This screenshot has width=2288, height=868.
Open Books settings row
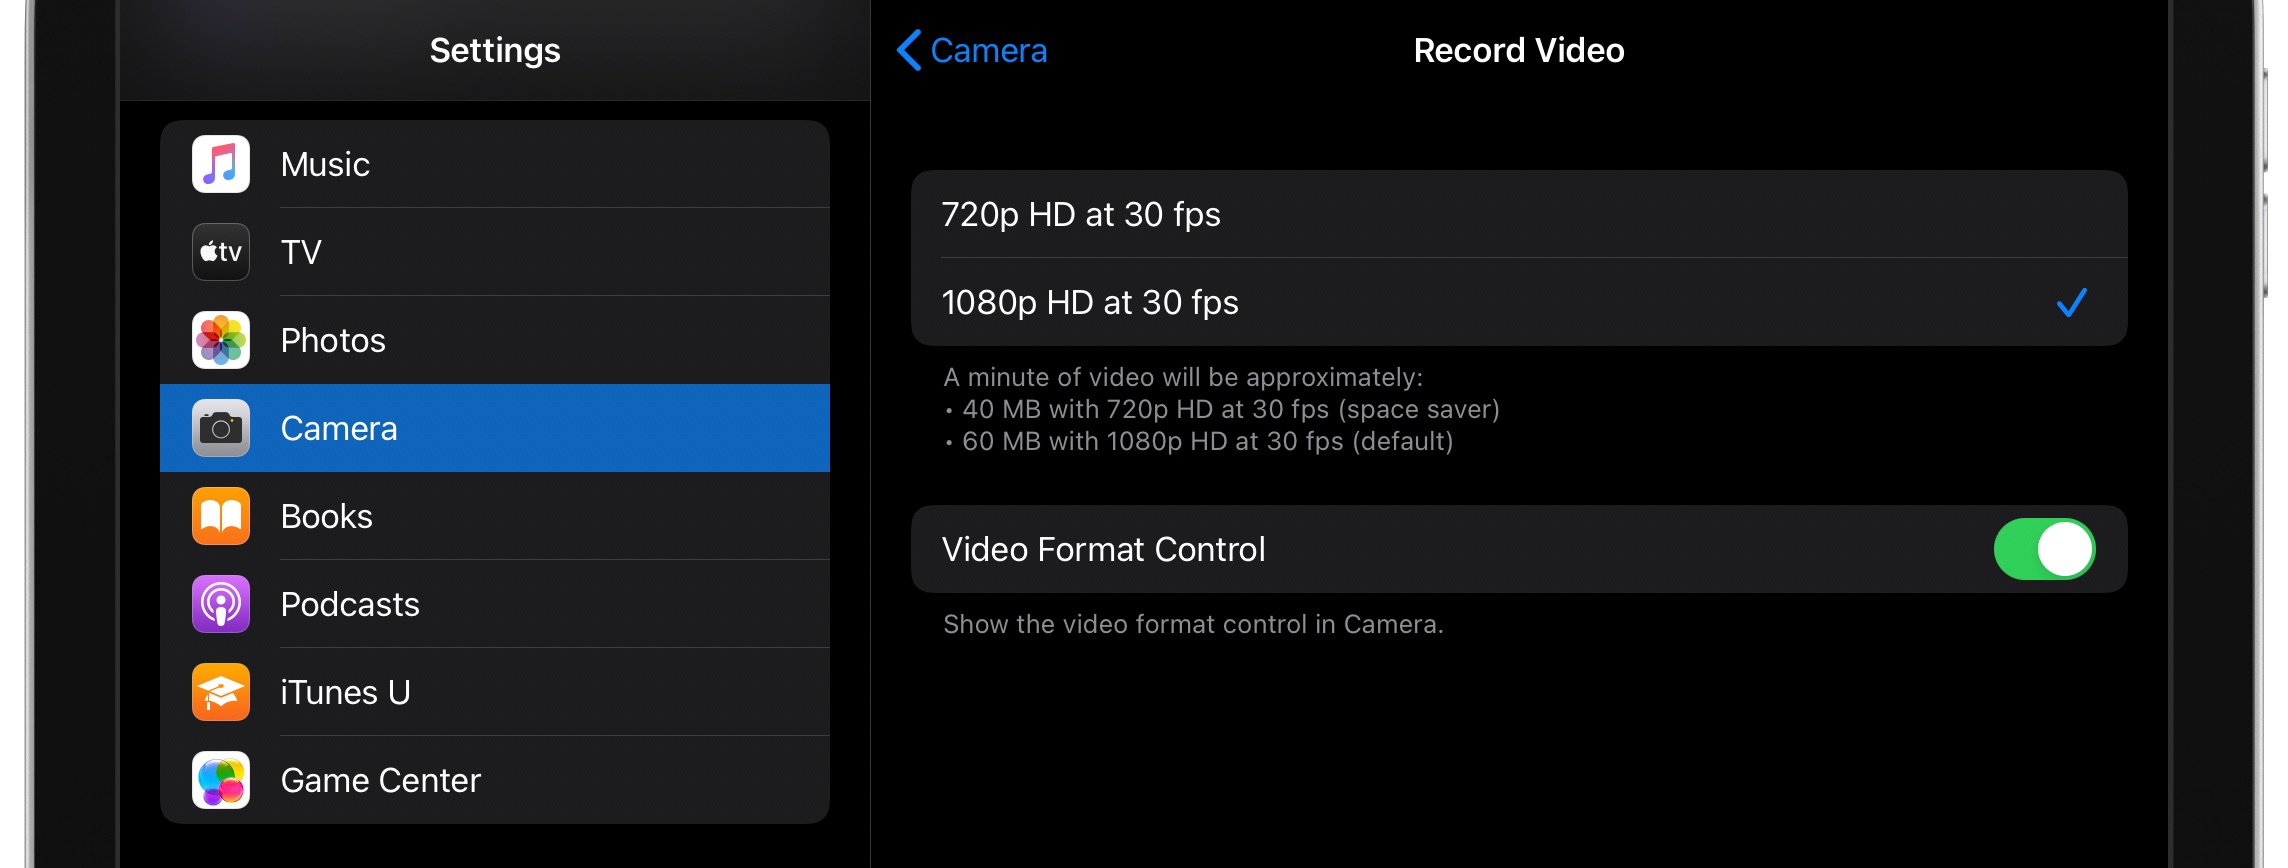coord(495,516)
